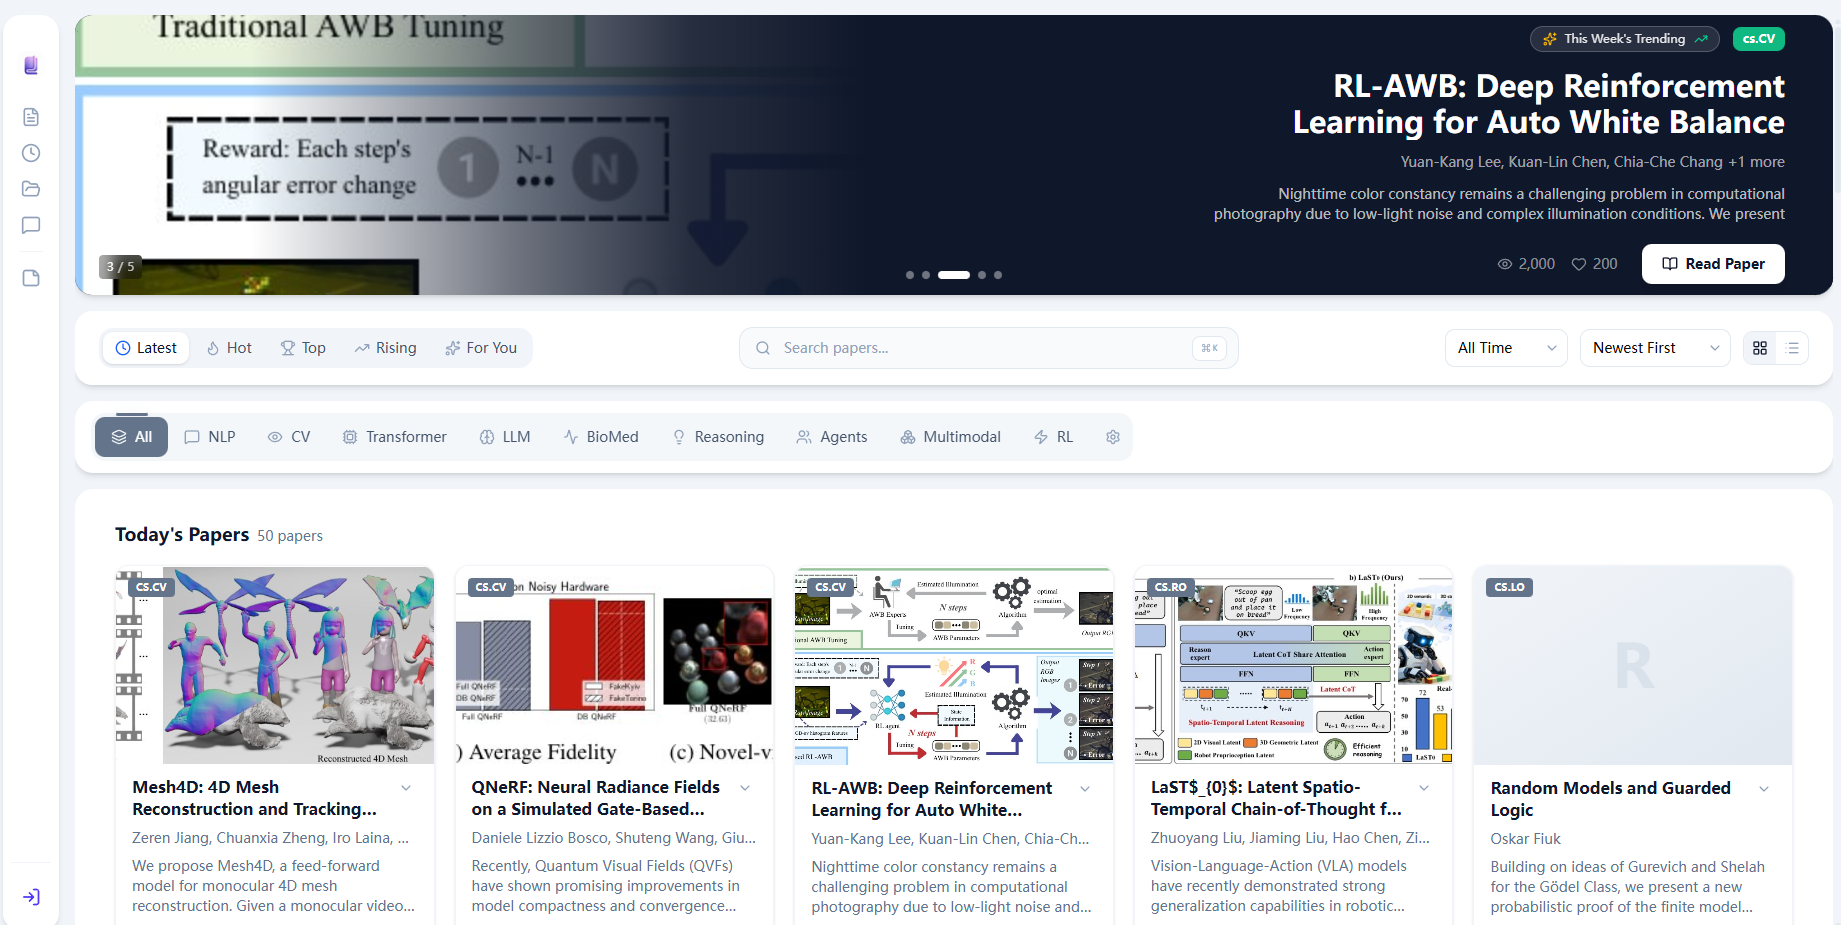The image size is (1841, 925).
Task: Switch to grid view layout
Action: point(1760,348)
